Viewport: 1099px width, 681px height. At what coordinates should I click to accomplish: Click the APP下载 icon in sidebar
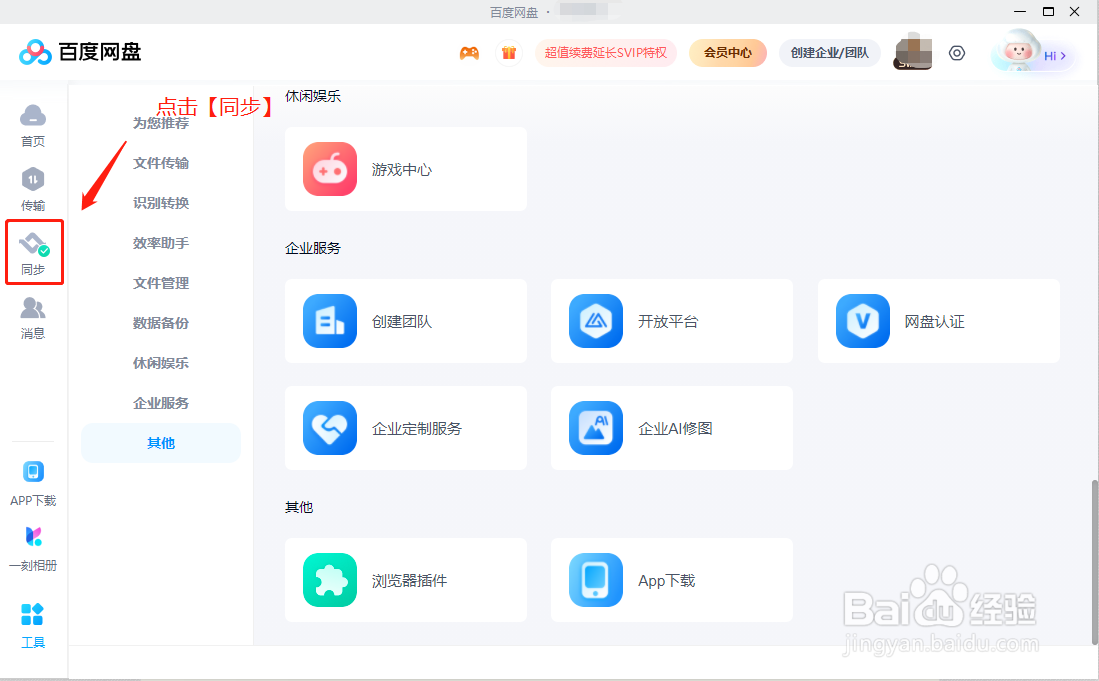tap(33, 472)
